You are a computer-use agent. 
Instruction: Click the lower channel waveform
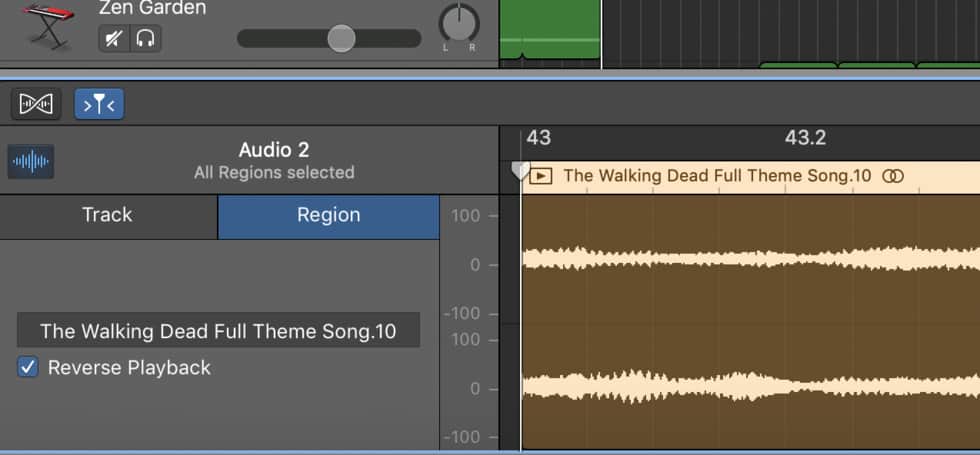[x=751, y=386]
